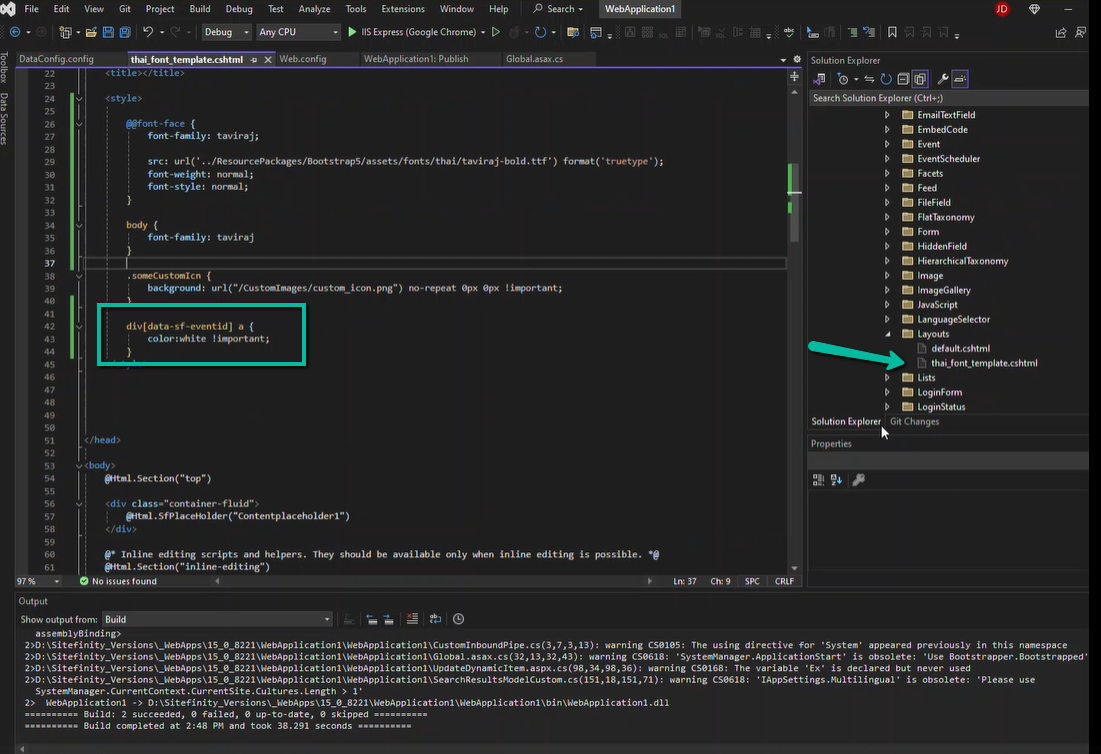The width and height of the screenshot is (1101, 754).
Task: Click the No issues found status indicator
Action: (118, 581)
